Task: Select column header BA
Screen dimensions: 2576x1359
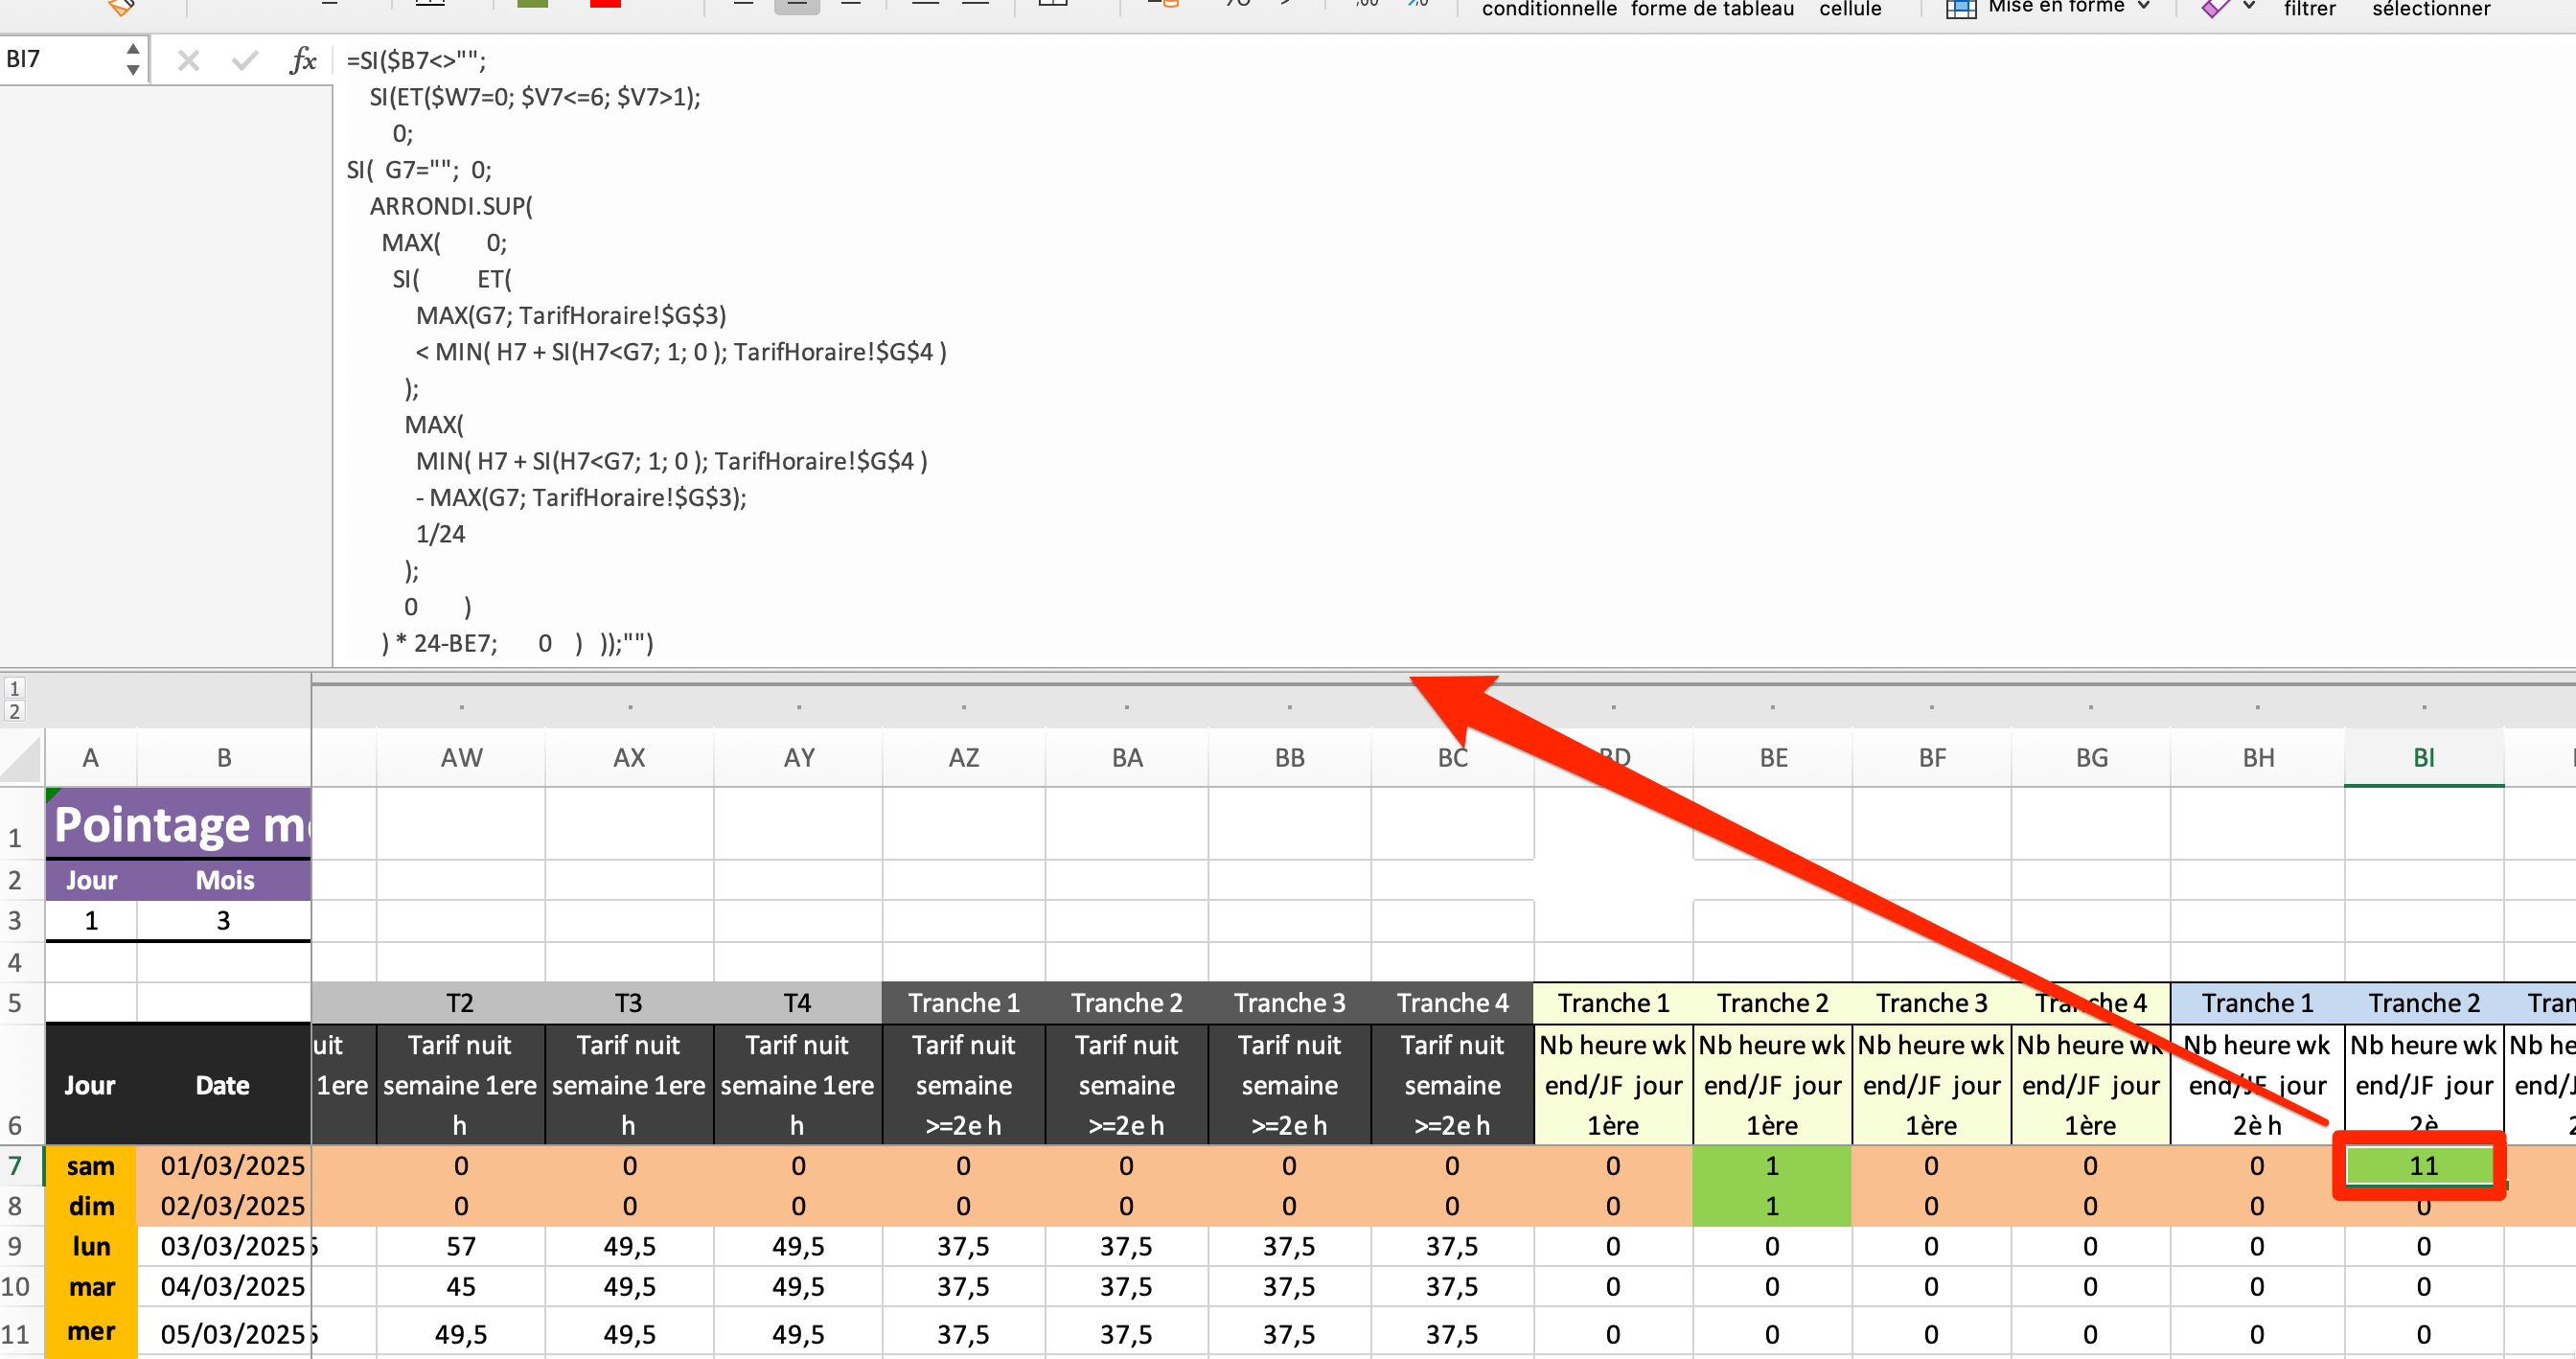Action: click(1127, 758)
